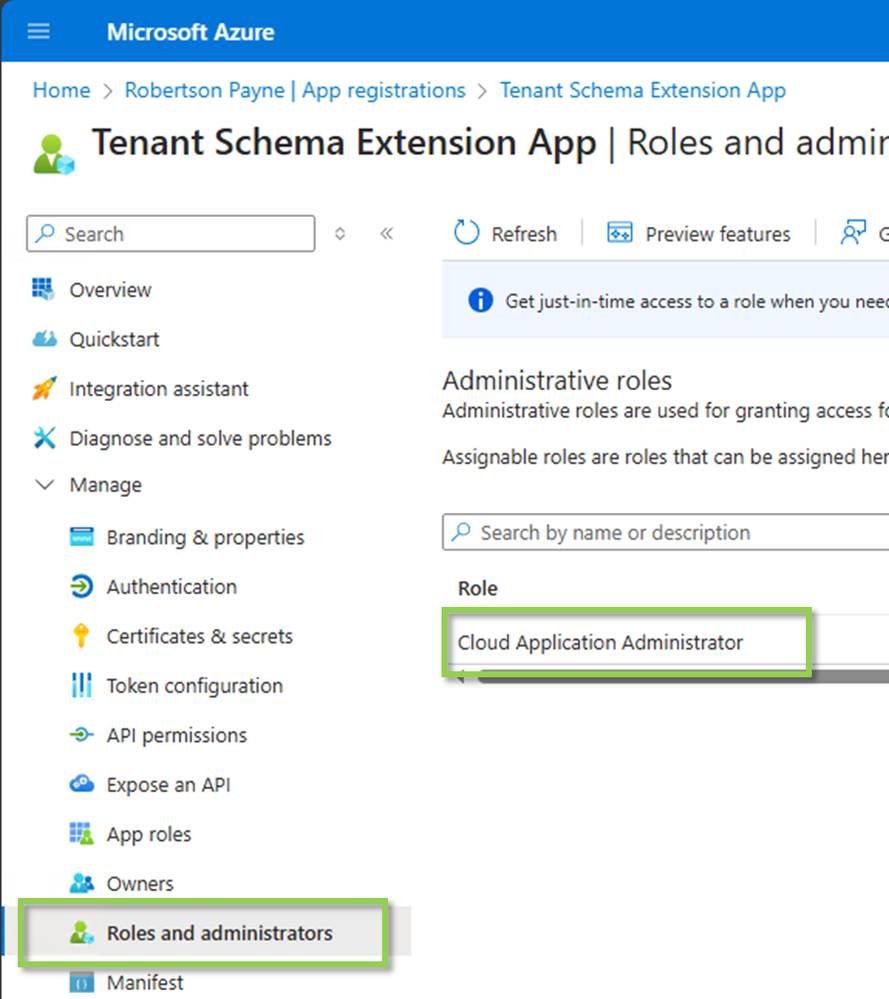This screenshot has width=889, height=999.
Task: Open Robertson Payne | App registrations breadcrumb
Action: coord(295,90)
